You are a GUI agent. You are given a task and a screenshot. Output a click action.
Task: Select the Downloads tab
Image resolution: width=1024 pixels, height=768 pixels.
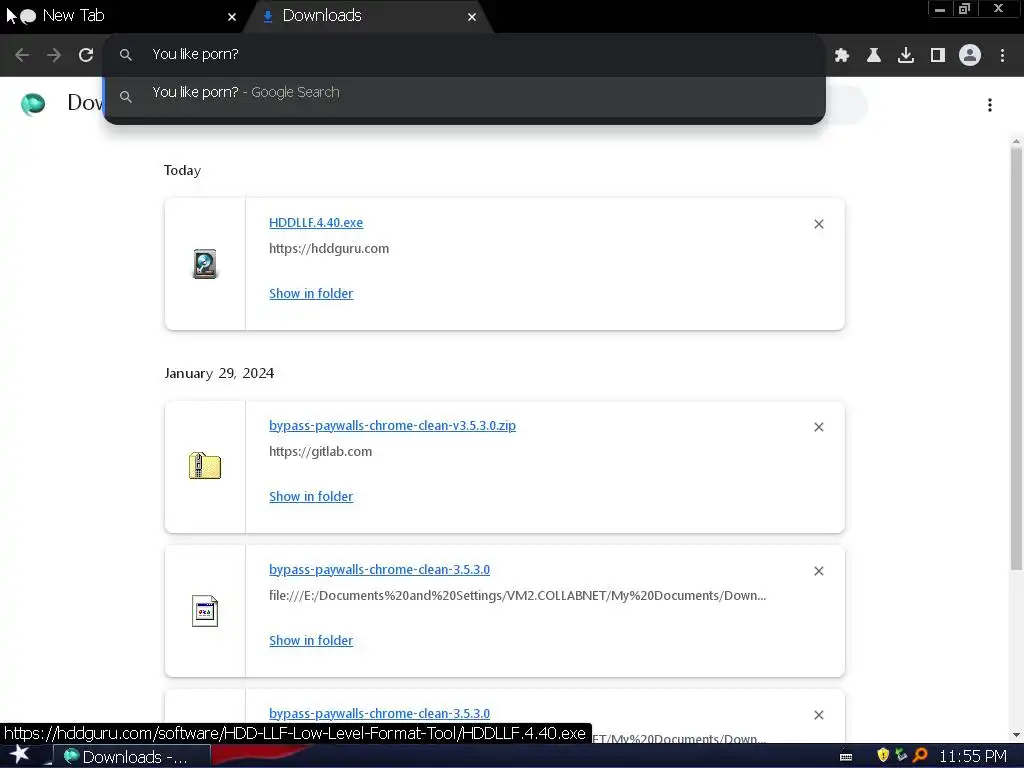tap(369, 16)
